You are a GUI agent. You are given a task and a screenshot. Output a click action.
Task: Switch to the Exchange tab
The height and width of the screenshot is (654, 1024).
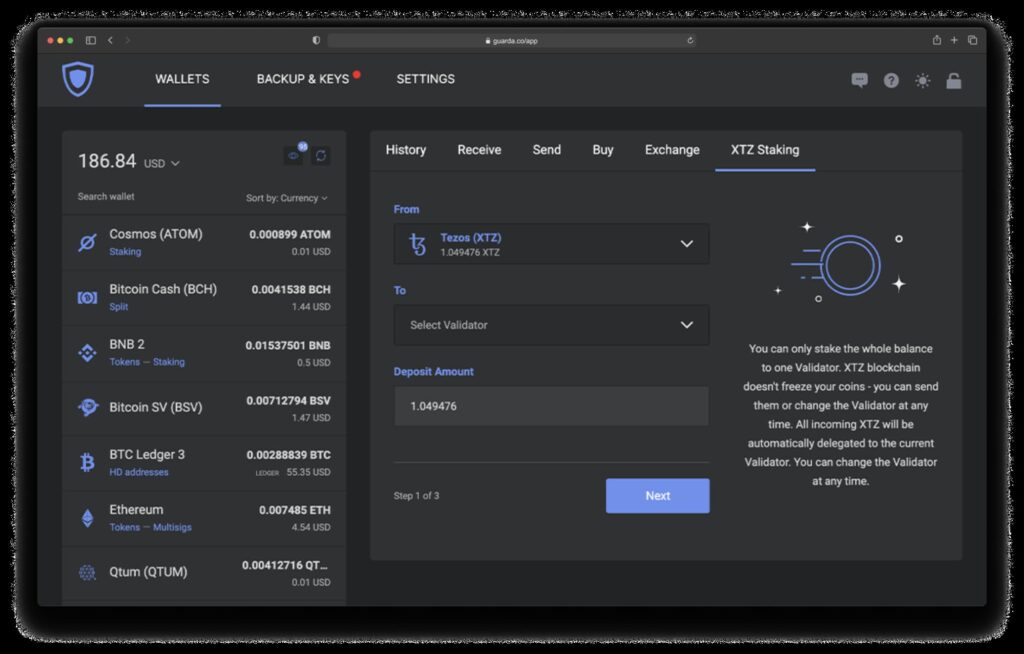[671, 150]
